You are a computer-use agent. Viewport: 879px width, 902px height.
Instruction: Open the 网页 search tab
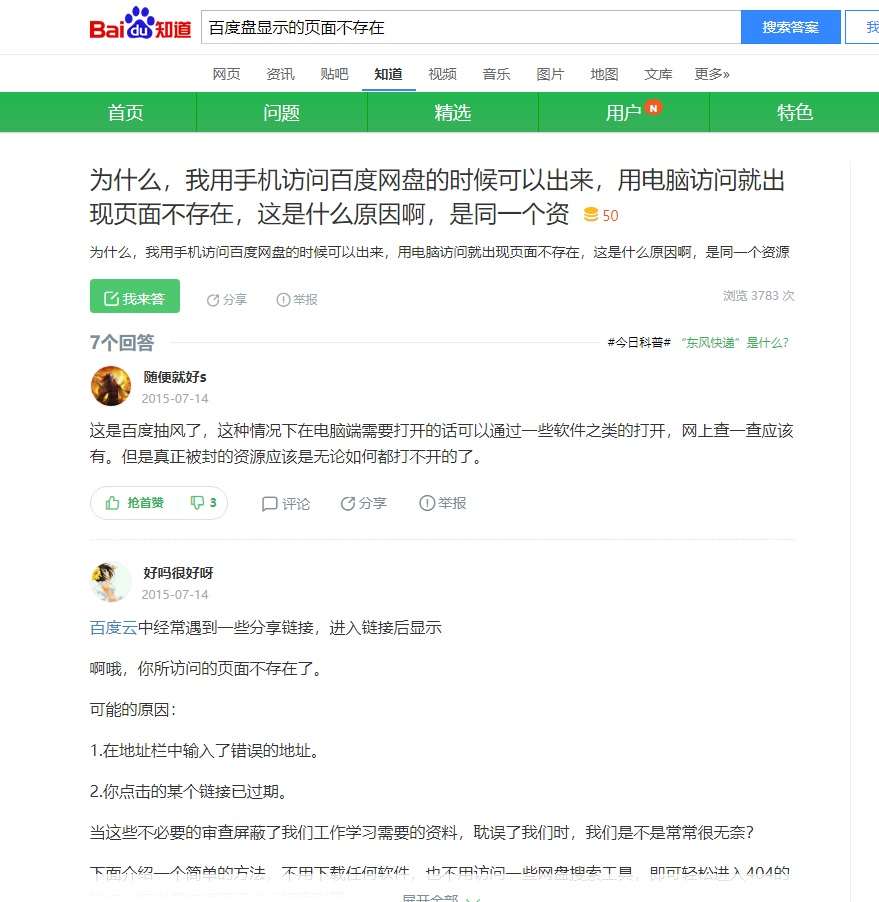pos(227,74)
